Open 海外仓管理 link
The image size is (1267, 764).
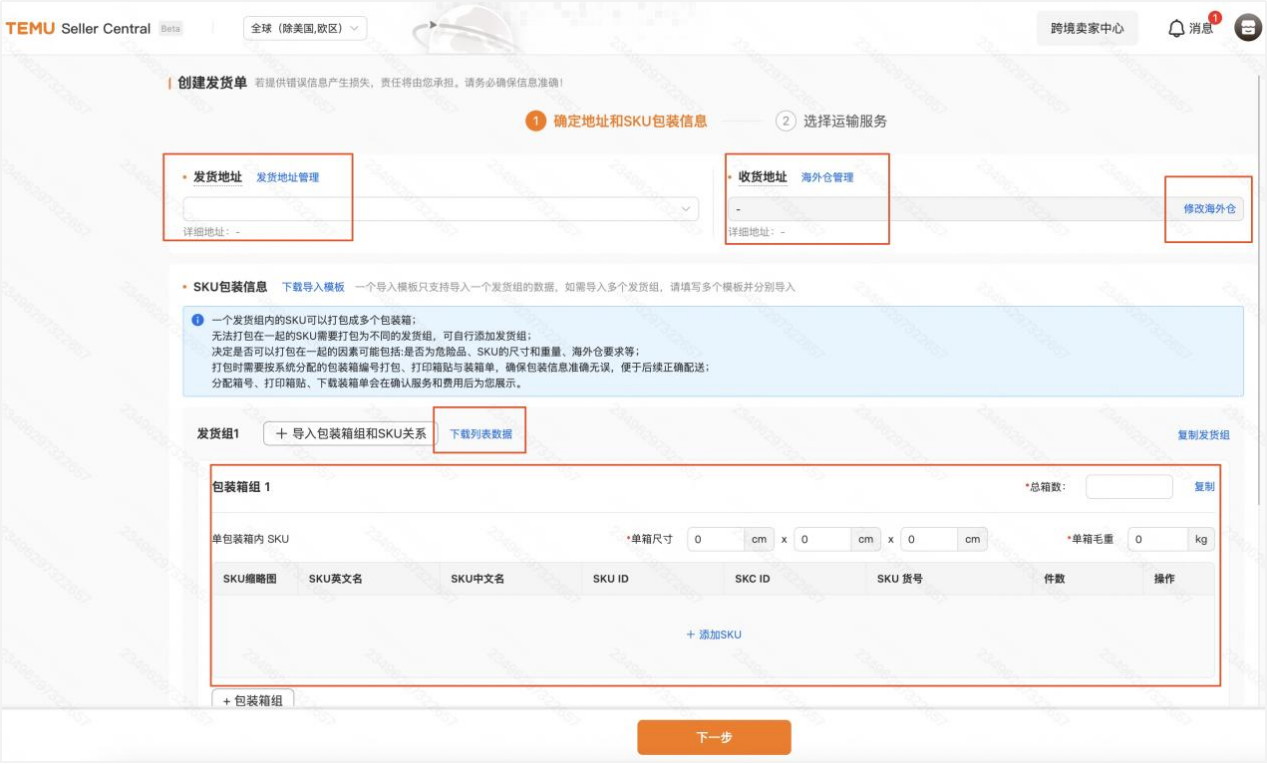tap(827, 177)
